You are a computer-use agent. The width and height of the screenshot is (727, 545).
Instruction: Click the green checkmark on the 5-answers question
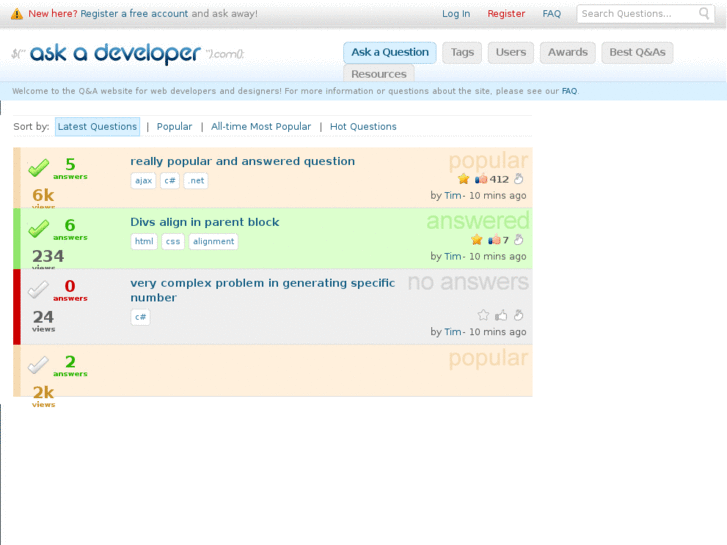click(x=38, y=168)
